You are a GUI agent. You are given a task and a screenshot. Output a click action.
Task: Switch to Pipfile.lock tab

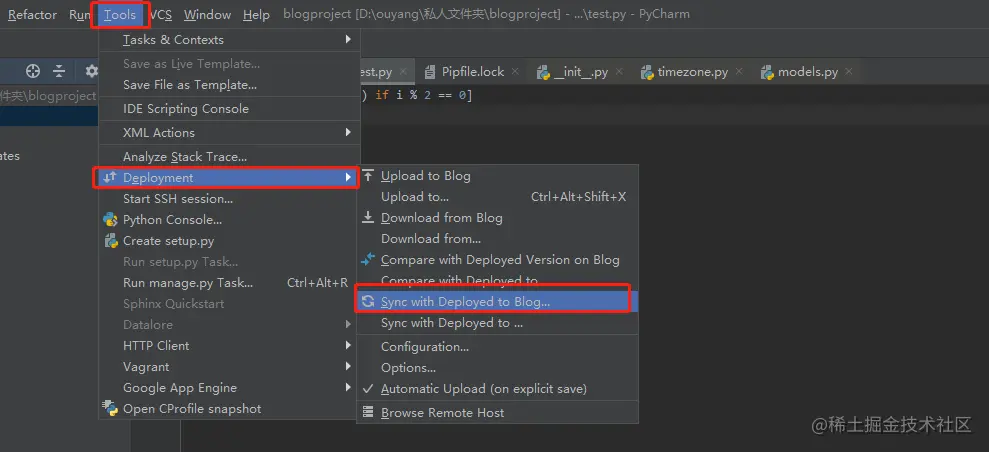tap(472, 72)
